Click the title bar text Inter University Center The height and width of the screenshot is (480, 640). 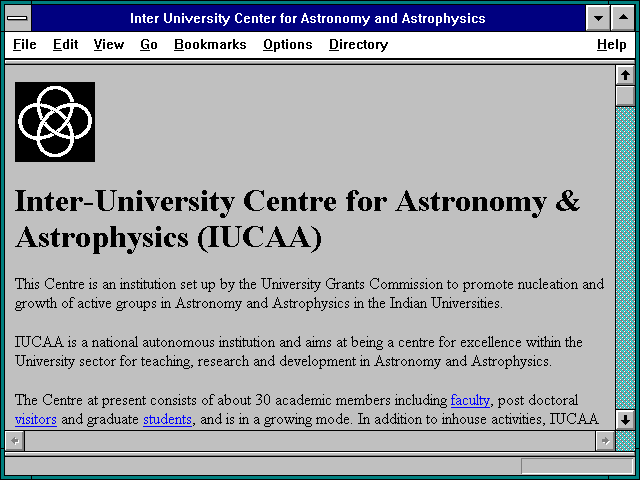point(307,18)
